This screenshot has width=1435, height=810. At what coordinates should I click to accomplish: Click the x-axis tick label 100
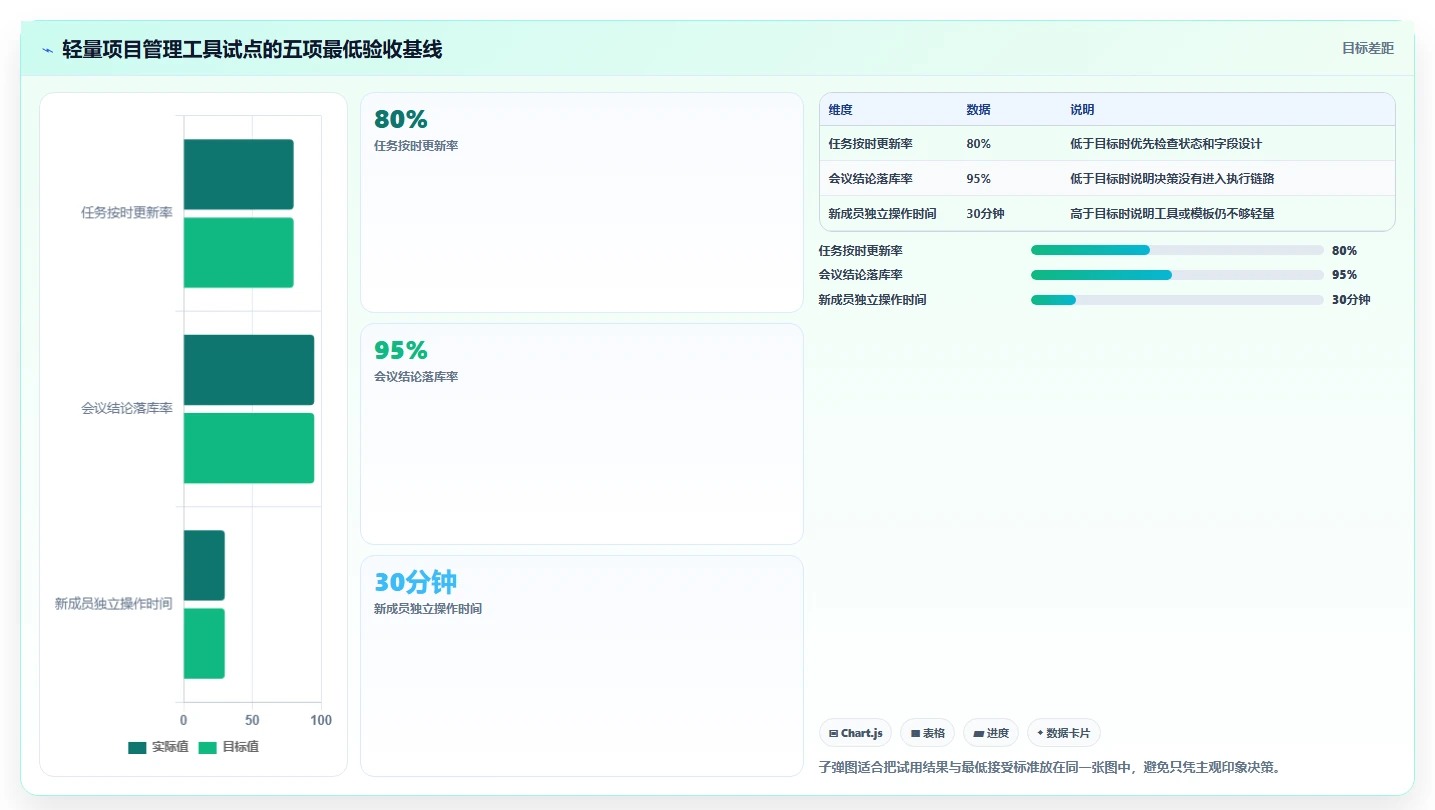coord(321,720)
